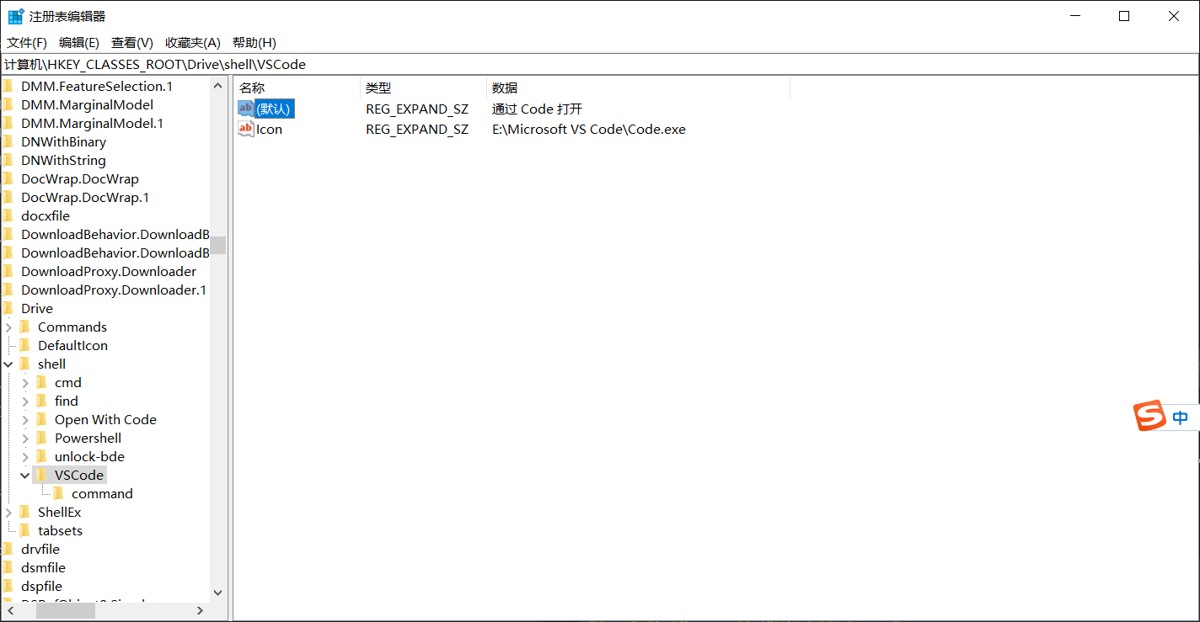Viewport: 1200px width, 622px height.
Task: Select the DownloadProxy.Downloader key
Action: (109, 271)
